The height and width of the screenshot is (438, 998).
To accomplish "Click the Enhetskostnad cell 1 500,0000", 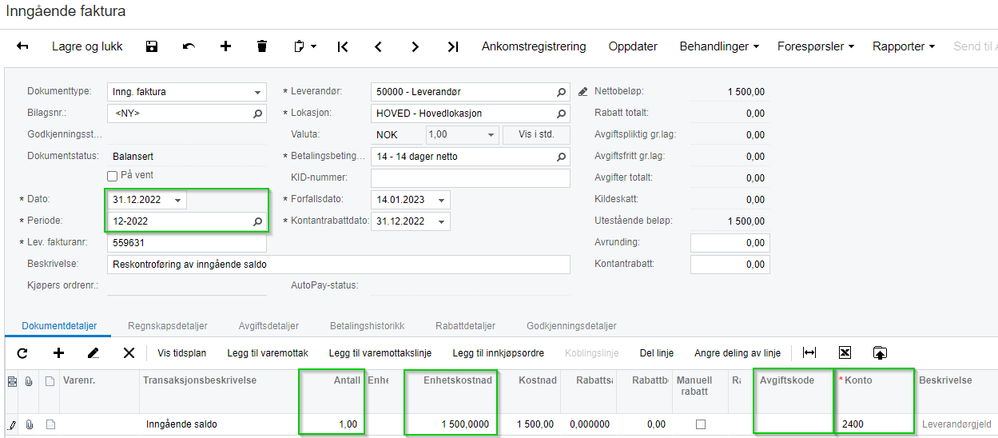I will point(450,424).
